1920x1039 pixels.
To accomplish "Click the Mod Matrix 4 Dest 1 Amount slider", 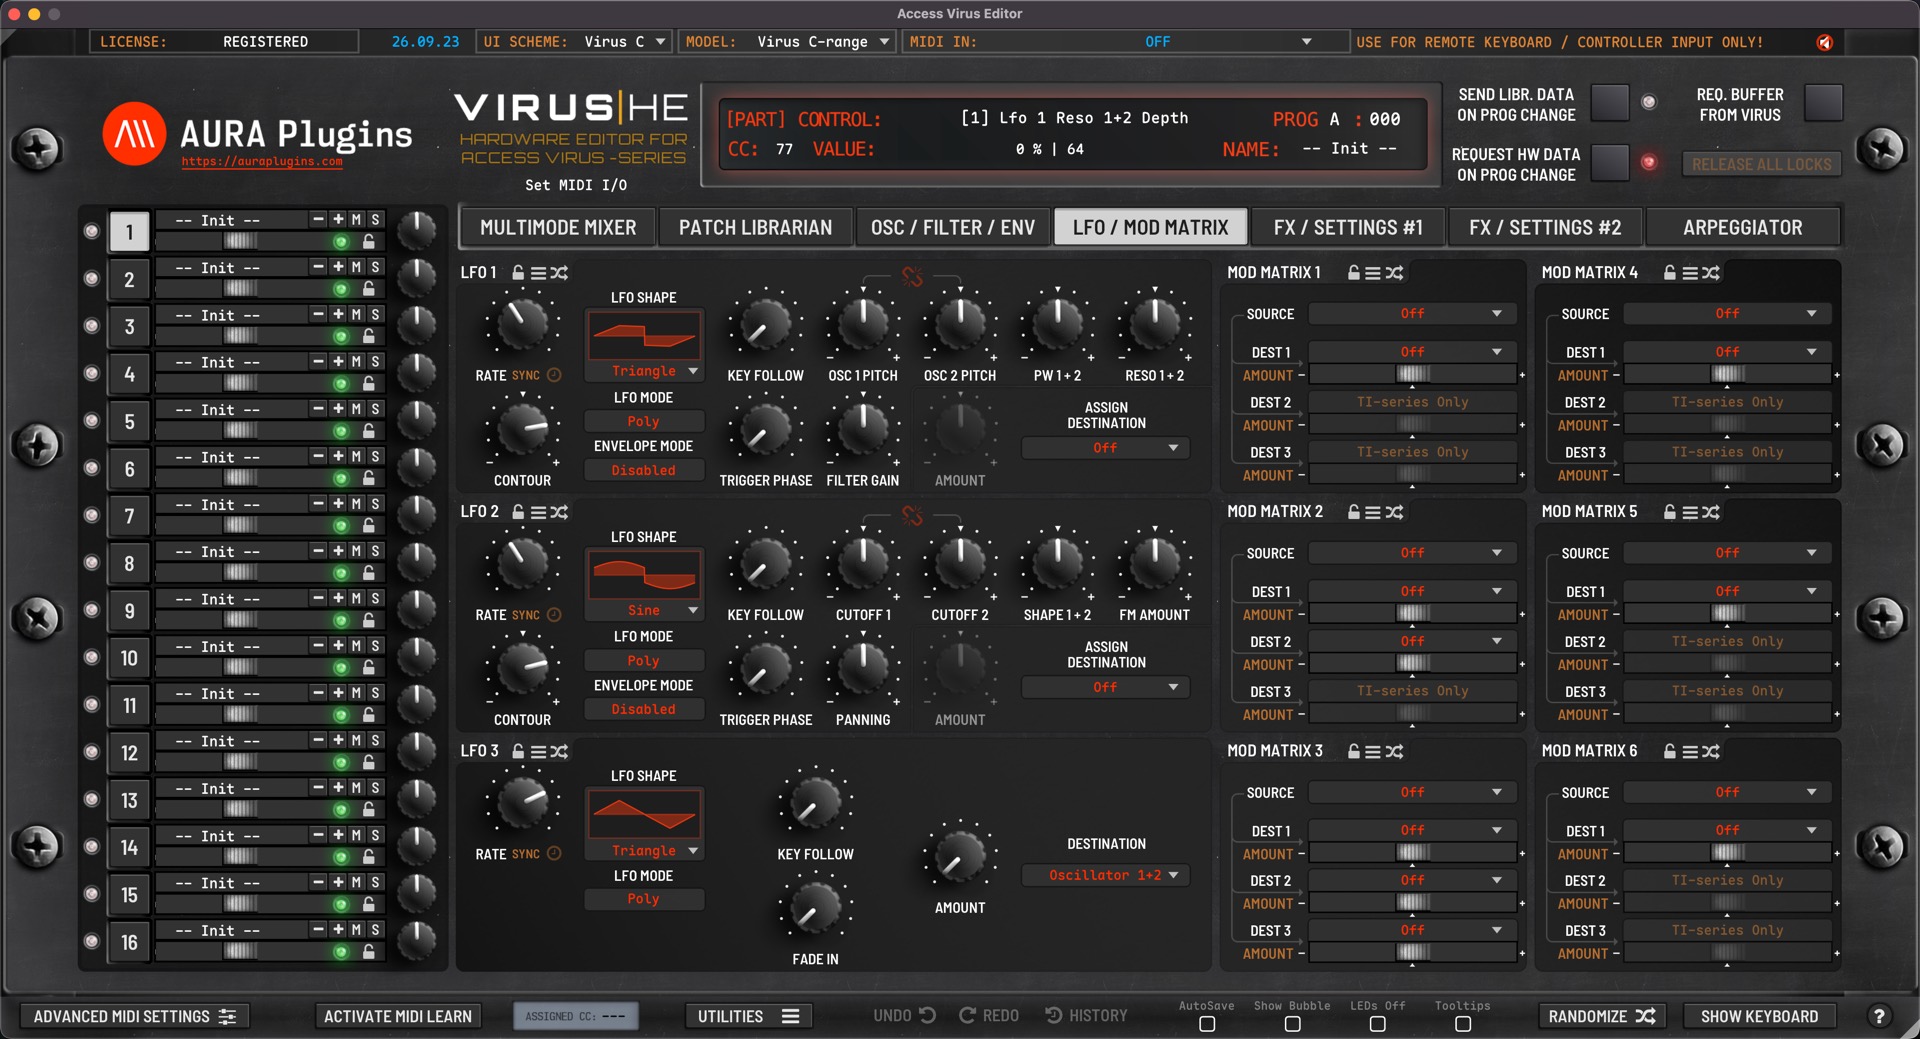I will tap(1727, 375).
